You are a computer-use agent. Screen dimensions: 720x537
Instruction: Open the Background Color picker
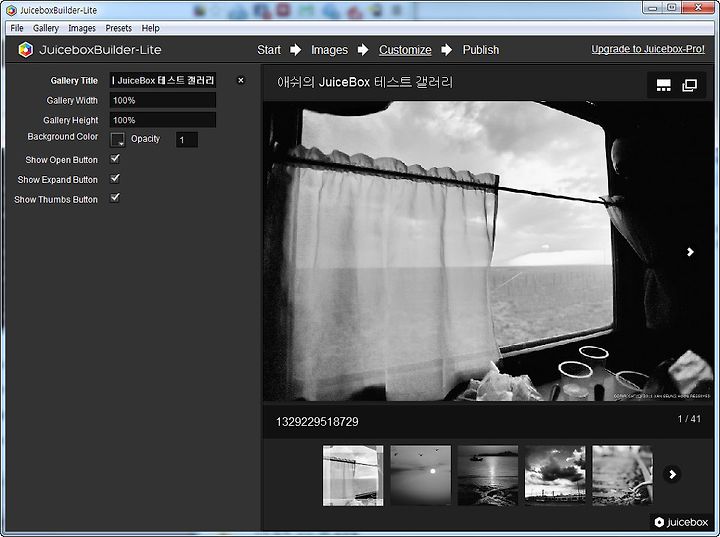(x=117, y=139)
